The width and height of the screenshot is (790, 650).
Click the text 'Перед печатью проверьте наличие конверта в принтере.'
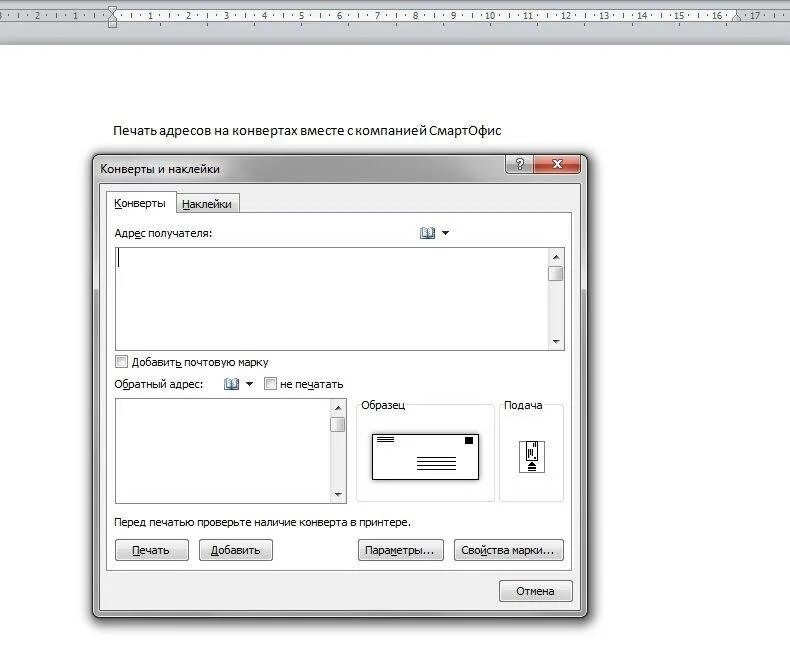click(262, 522)
